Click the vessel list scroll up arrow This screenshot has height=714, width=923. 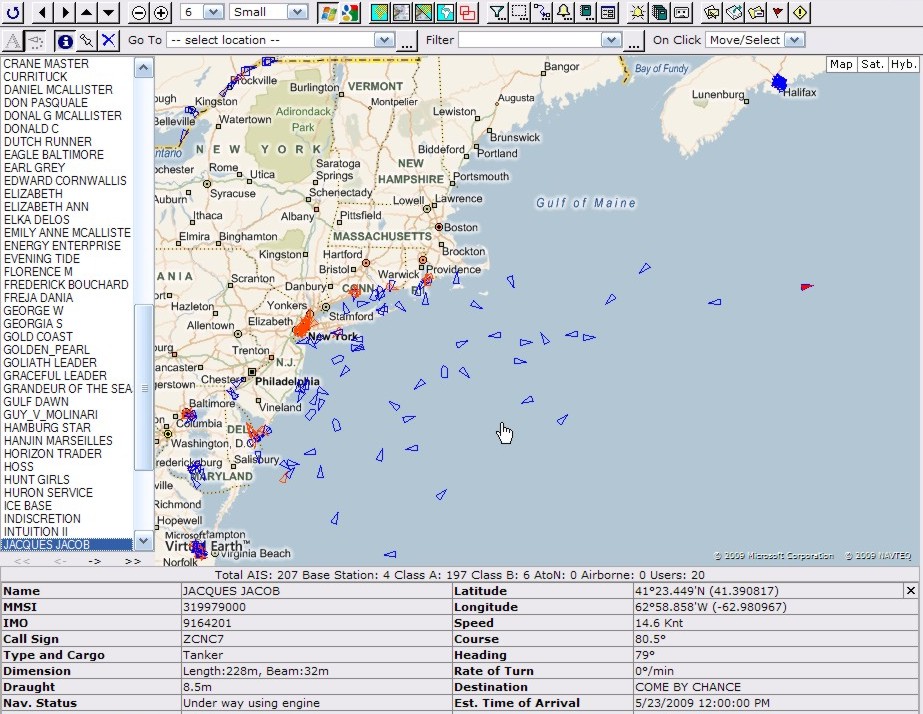point(144,68)
